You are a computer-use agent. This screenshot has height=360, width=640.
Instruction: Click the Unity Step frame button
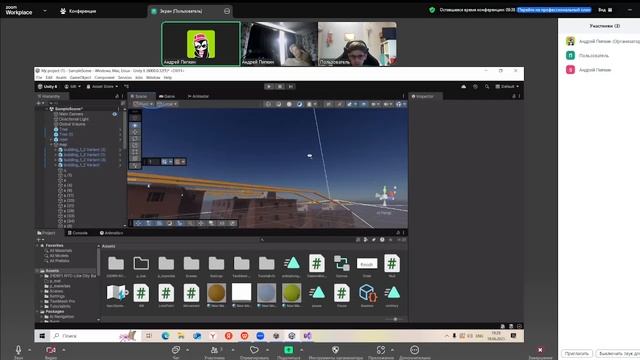pyautogui.click(x=291, y=87)
